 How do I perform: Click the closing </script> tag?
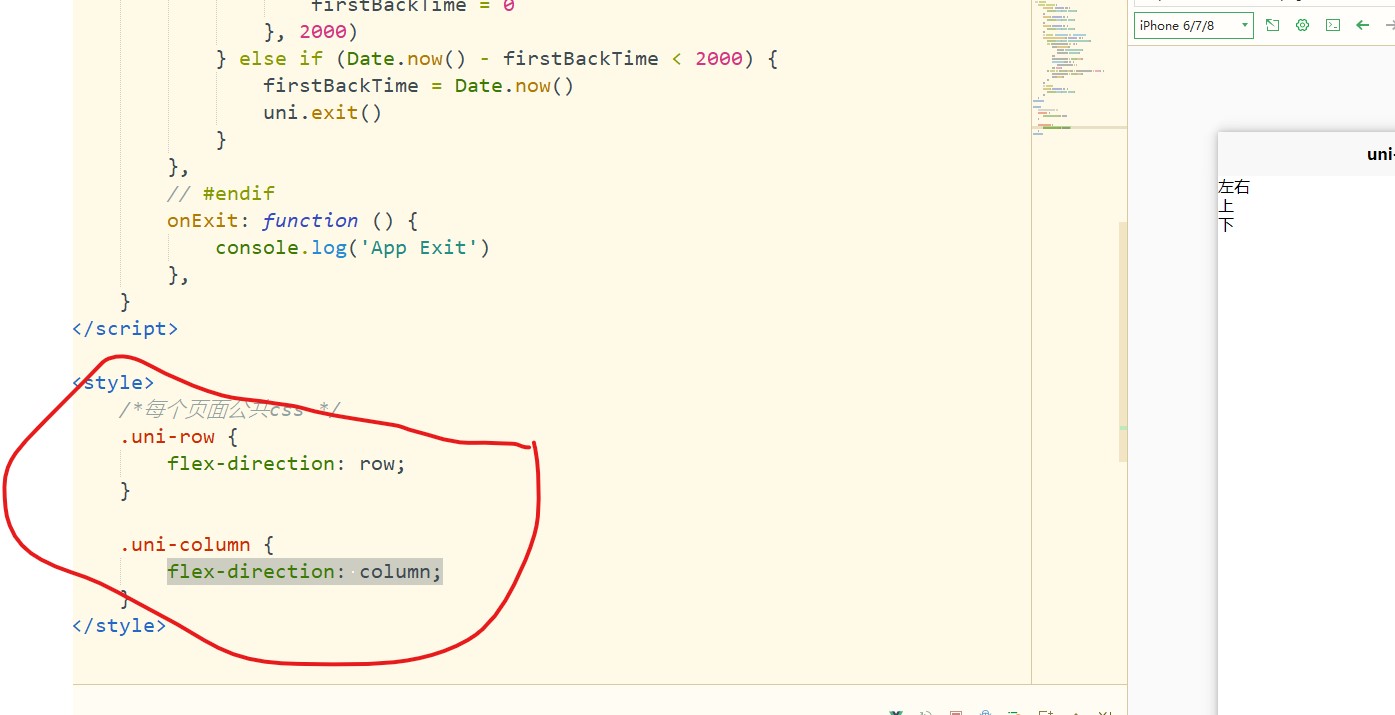(x=125, y=329)
